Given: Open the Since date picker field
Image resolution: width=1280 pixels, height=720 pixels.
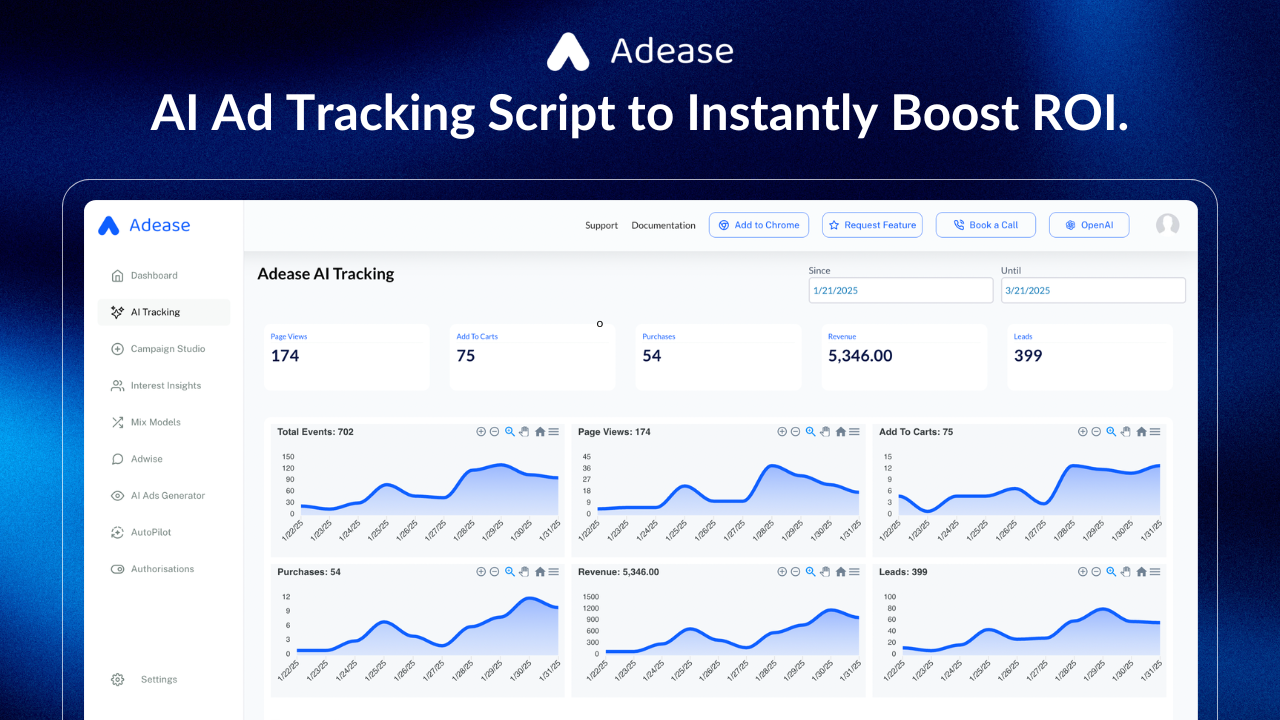Looking at the screenshot, I should [900, 290].
